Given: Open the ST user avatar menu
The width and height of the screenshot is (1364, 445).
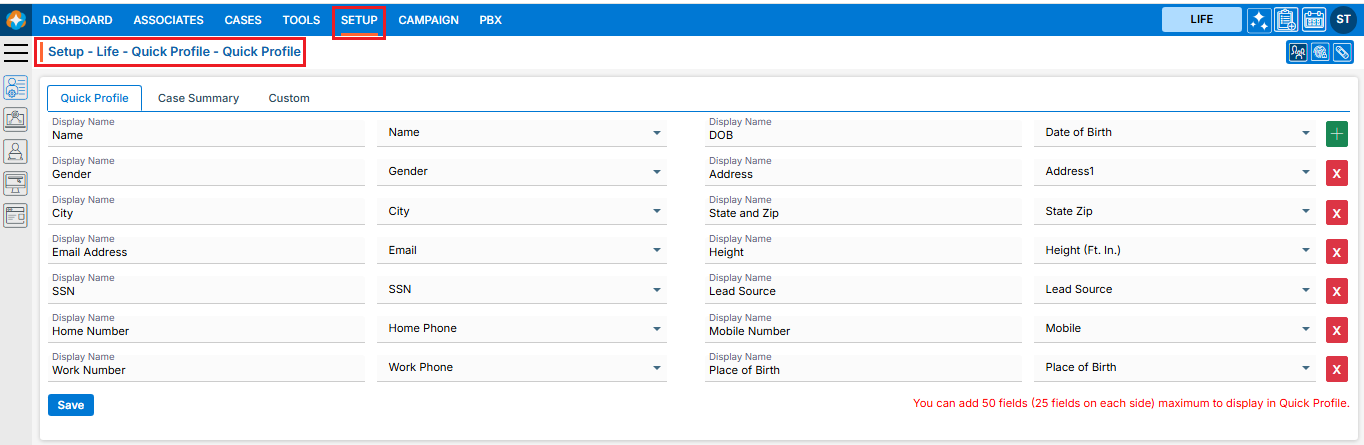Looking at the screenshot, I should (x=1343, y=20).
